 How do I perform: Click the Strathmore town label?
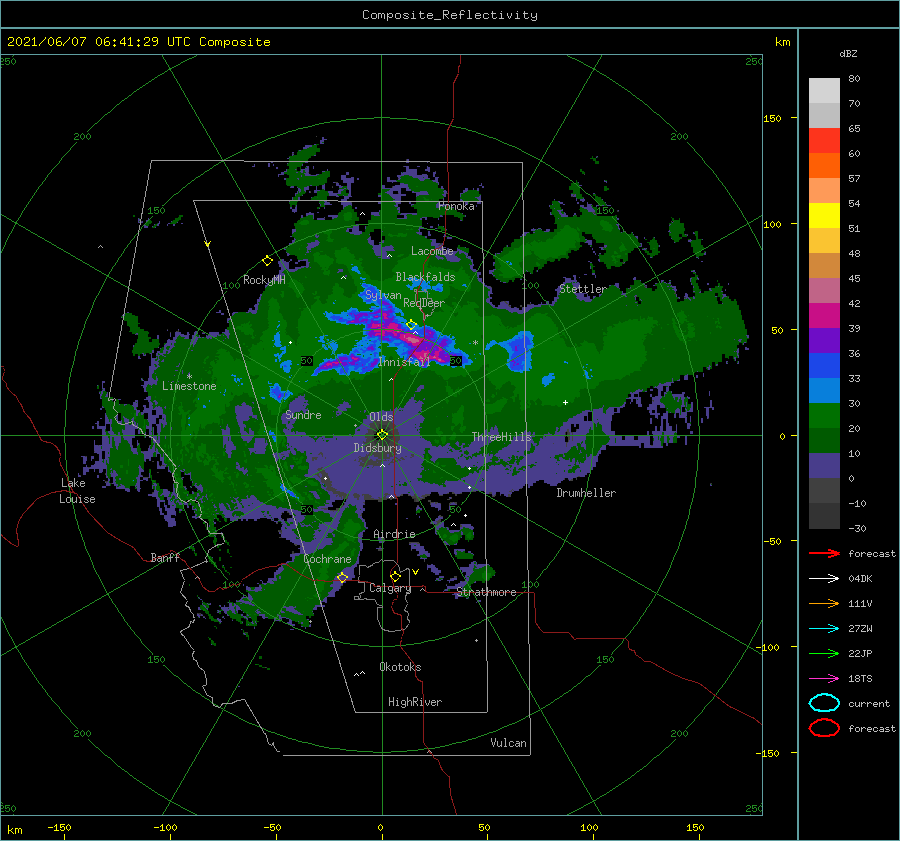486,592
